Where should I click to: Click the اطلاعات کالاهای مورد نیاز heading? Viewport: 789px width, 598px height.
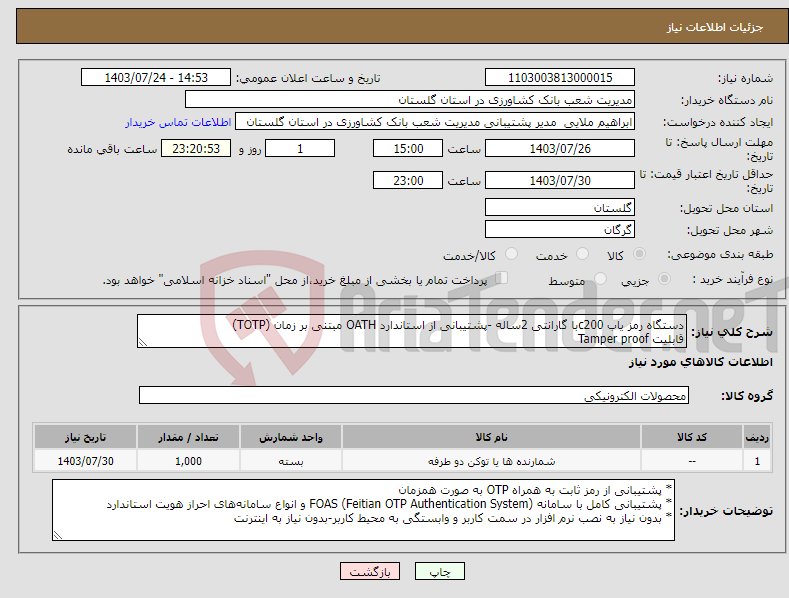point(700,362)
